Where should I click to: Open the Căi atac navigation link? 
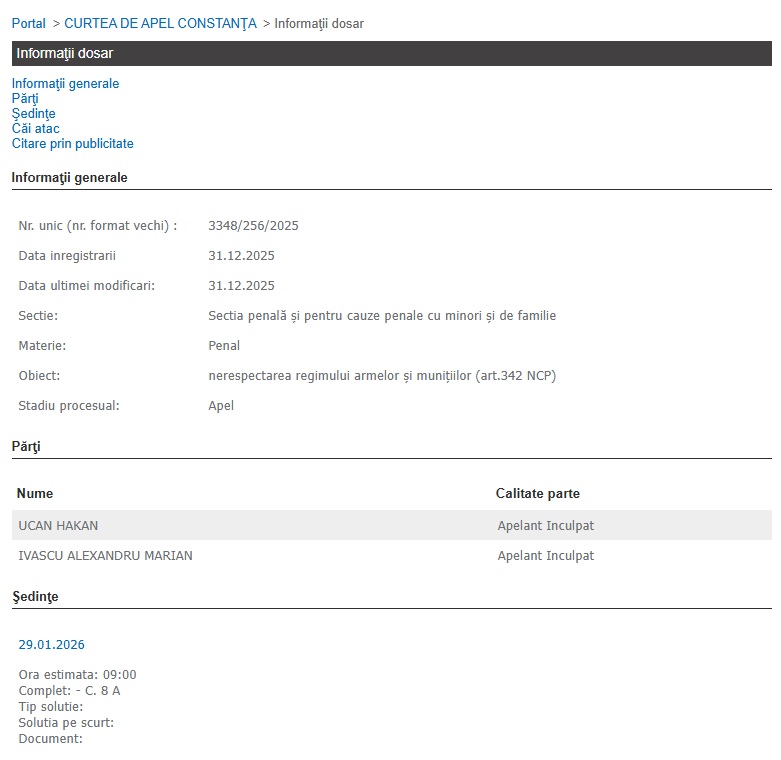[35, 129]
